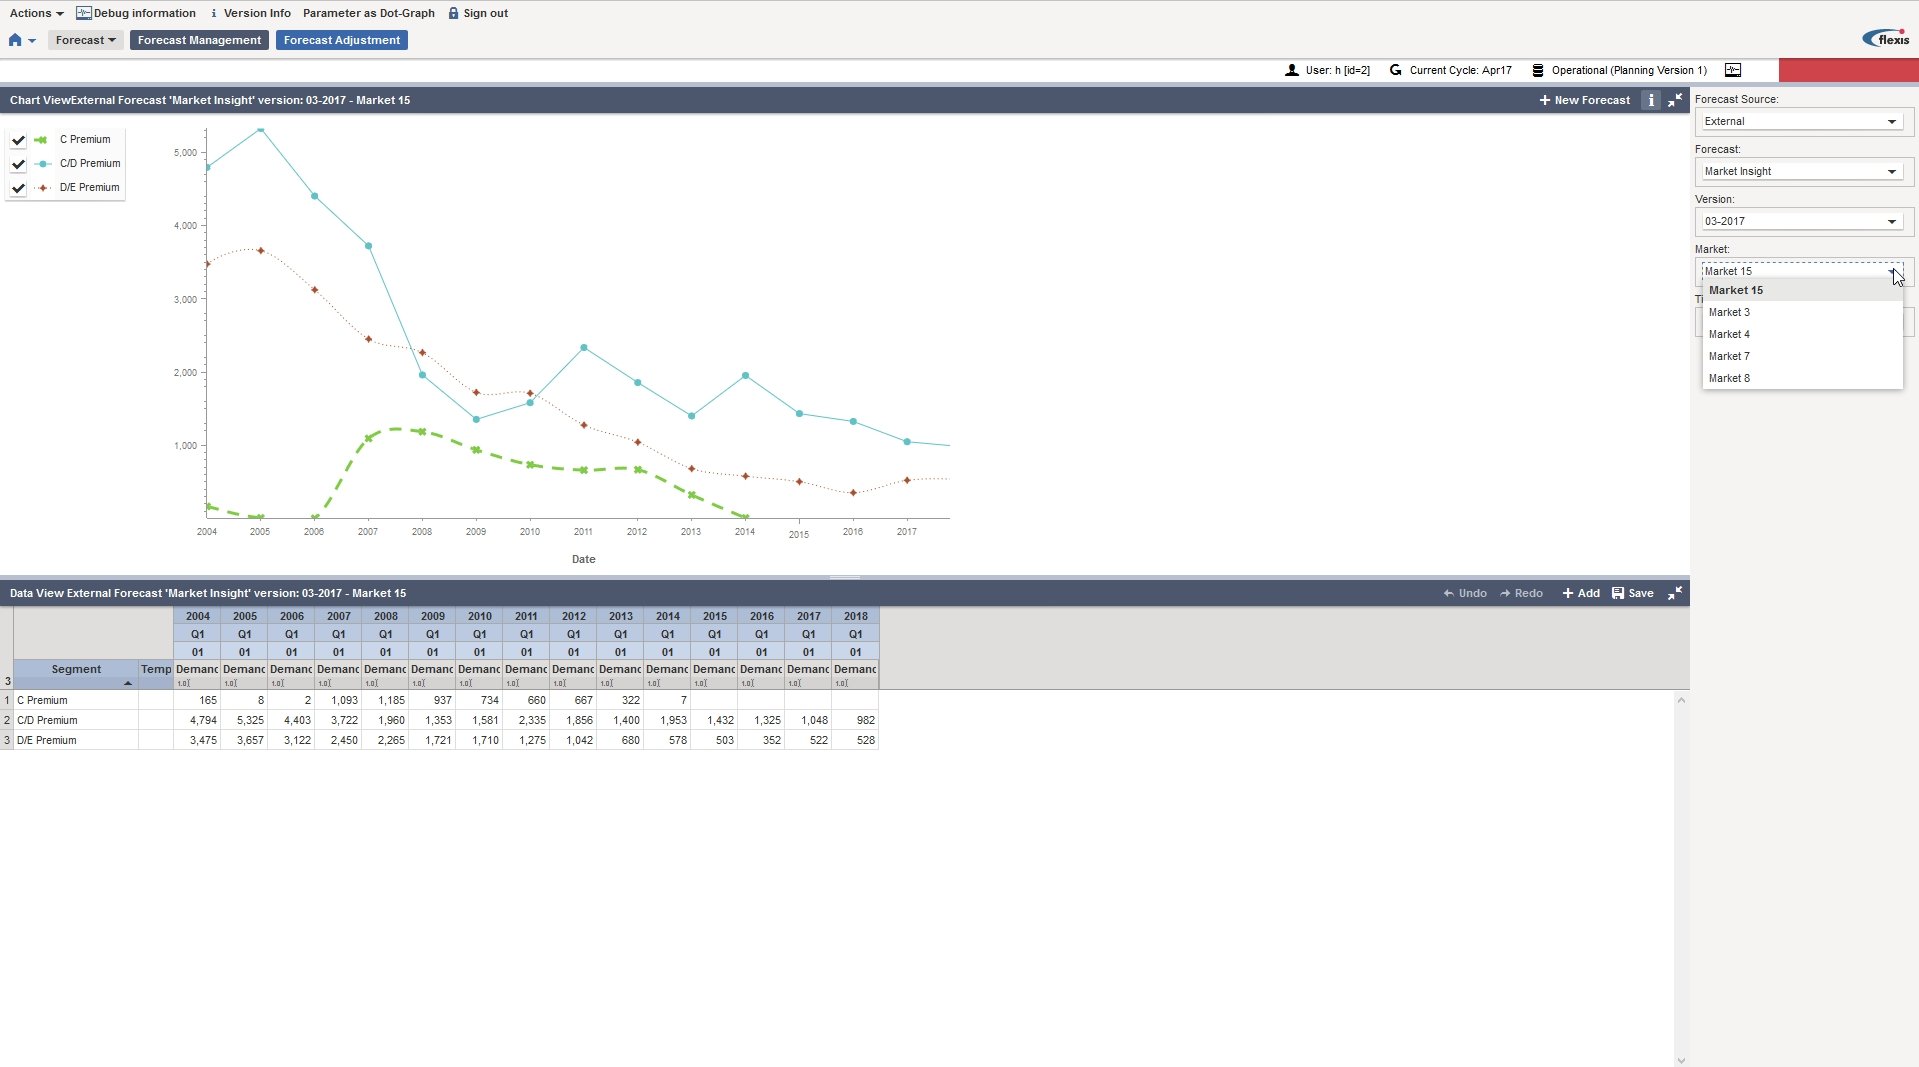Click the monitor icon beside Planning Version
Viewport: 1919px width, 1067px height.
(x=1733, y=70)
